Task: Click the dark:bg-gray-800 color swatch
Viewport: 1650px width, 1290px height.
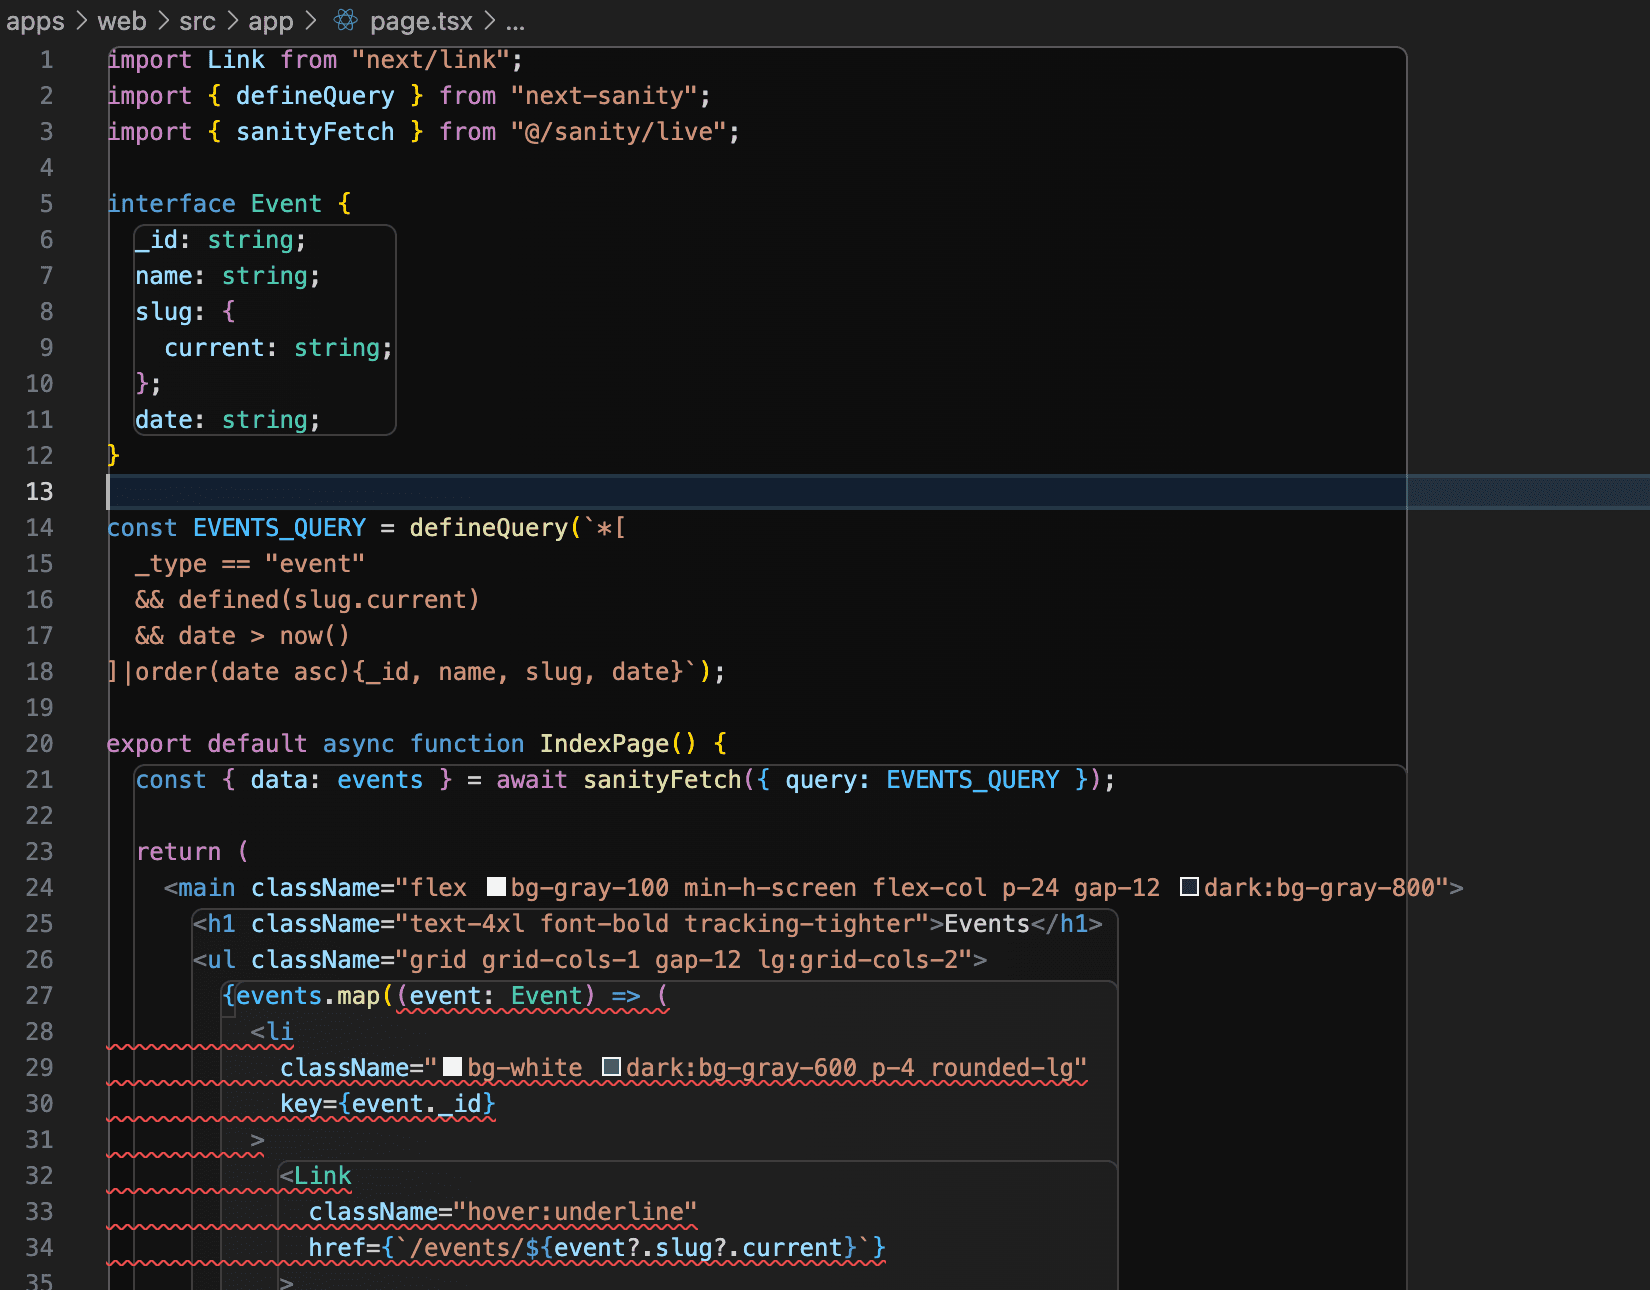Action: (1189, 887)
